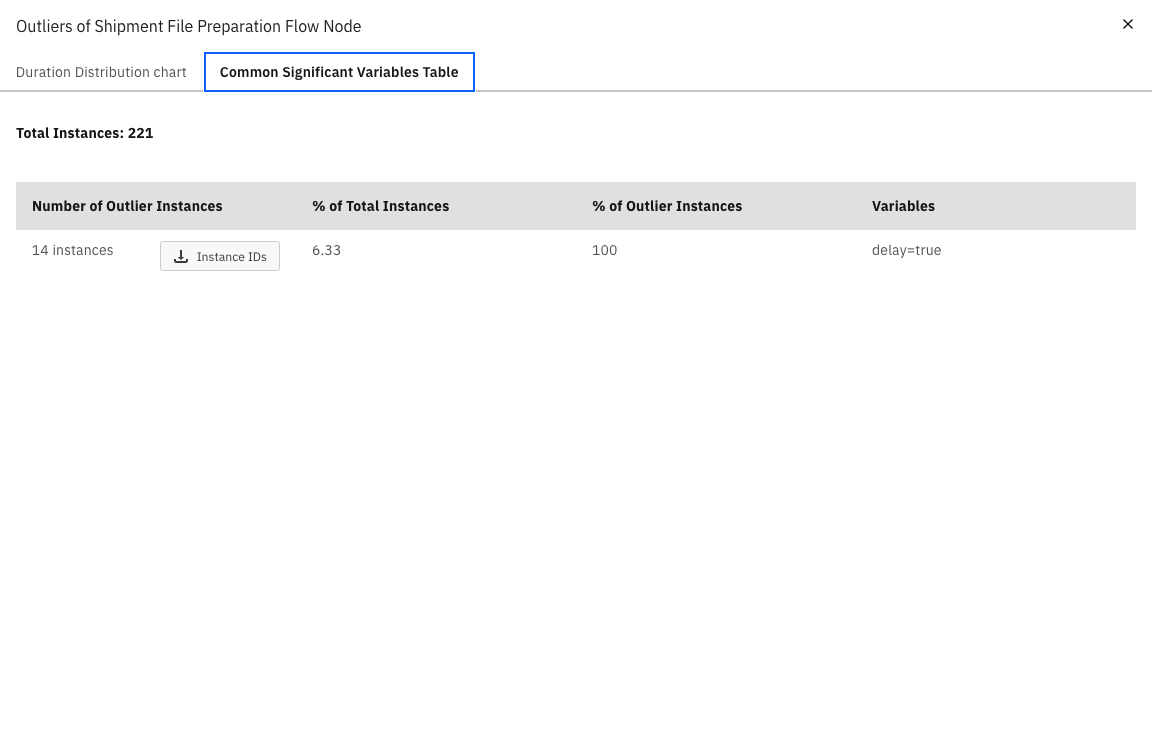The image size is (1152, 744).
Task: Click the % of Outlier Instances column header
Action: click(x=666, y=206)
